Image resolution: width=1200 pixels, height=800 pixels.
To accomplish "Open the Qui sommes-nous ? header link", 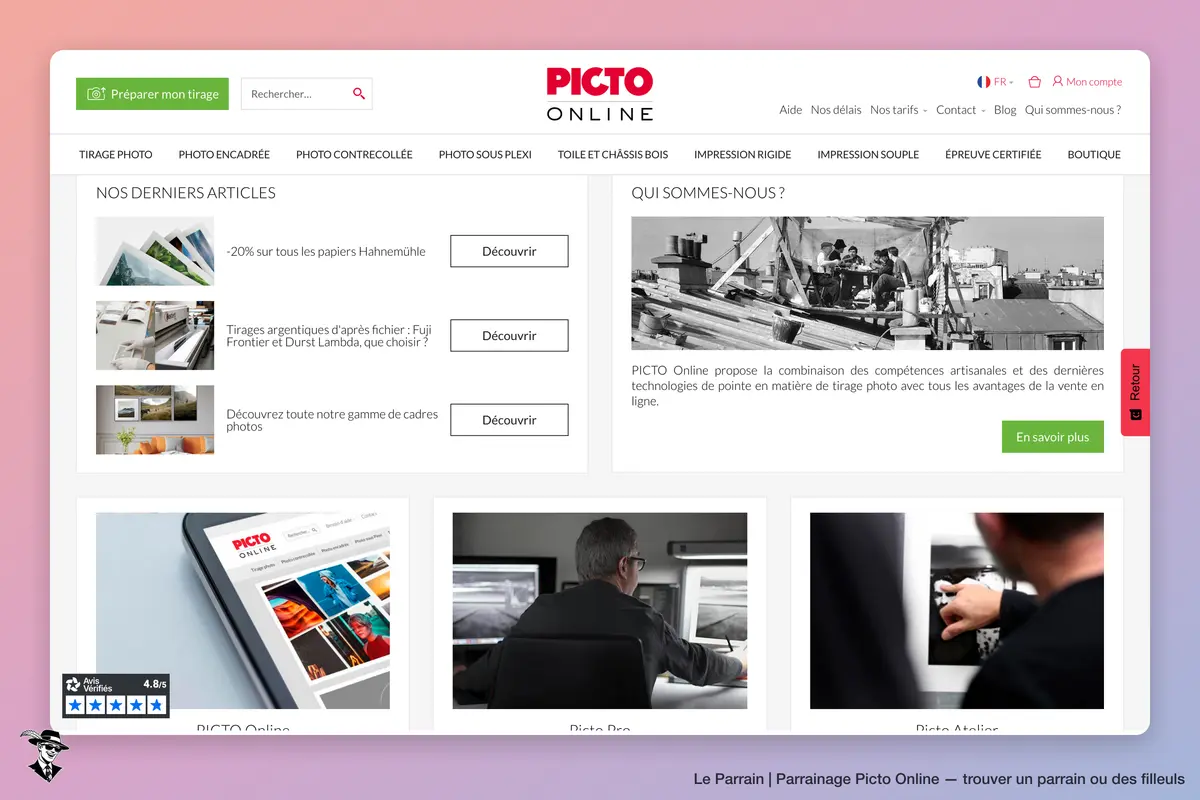I will coord(1073,110).
